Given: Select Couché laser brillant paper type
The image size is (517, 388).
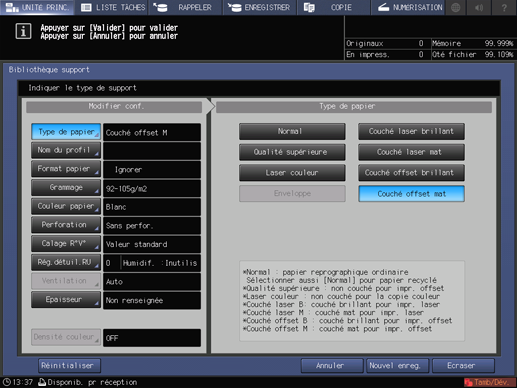Looking at the screenshot, I should point(411,132).
